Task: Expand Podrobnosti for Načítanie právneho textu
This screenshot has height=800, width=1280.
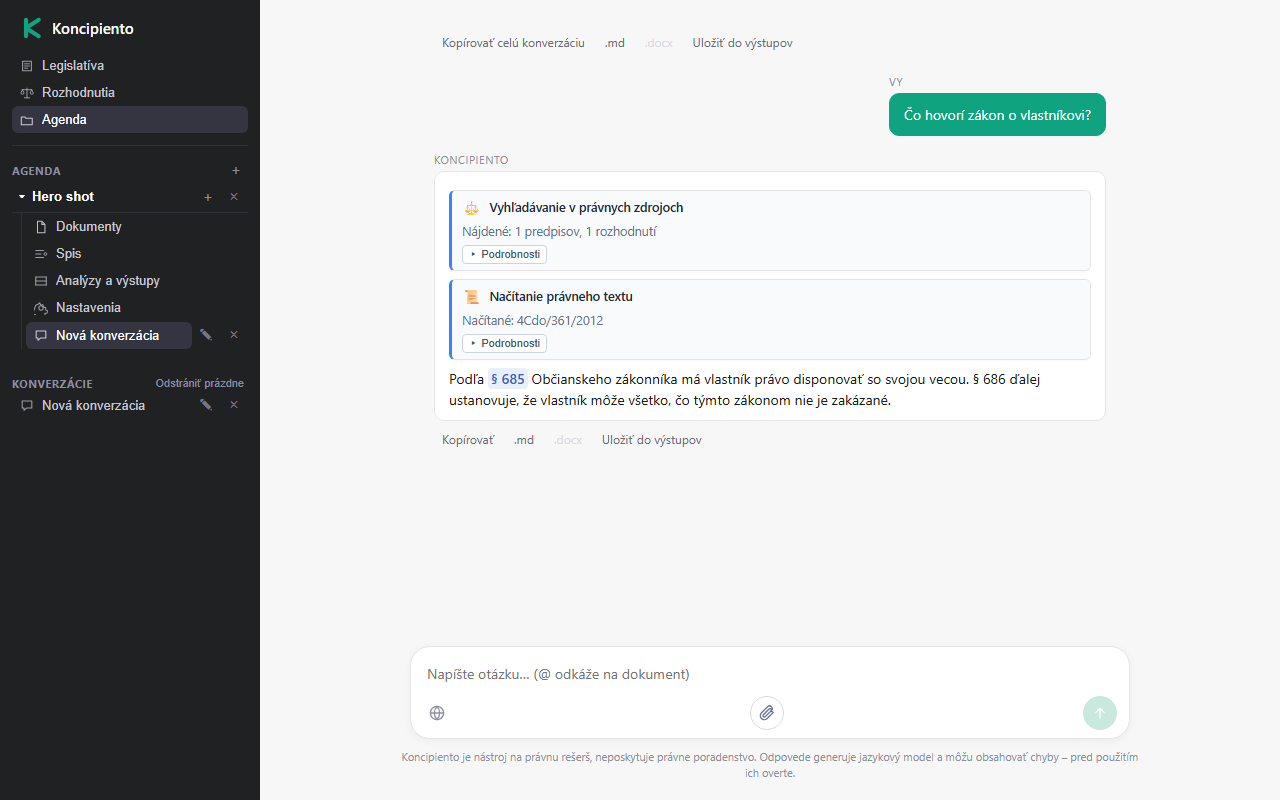Action: (505, 343)
